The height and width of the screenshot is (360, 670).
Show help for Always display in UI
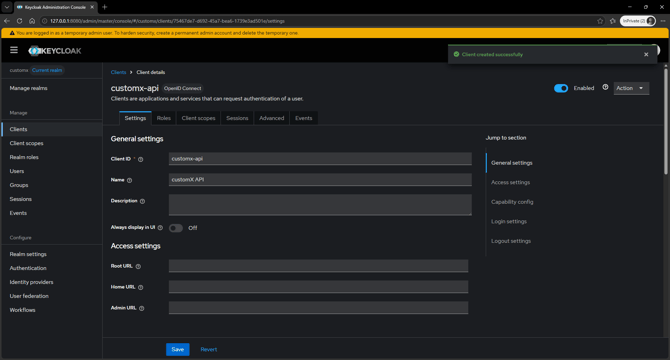(x=160, y=228)
